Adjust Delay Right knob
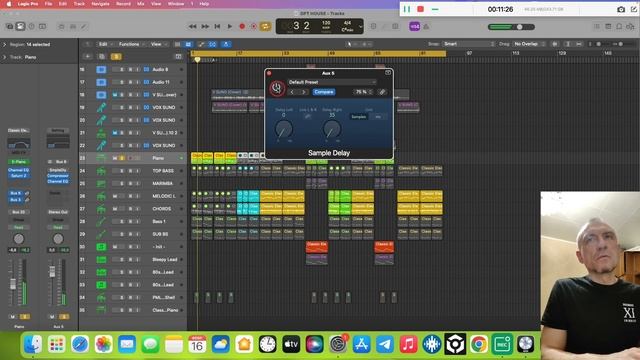The height and width of the screenshot is (360, 640). [x=331, y=129]
